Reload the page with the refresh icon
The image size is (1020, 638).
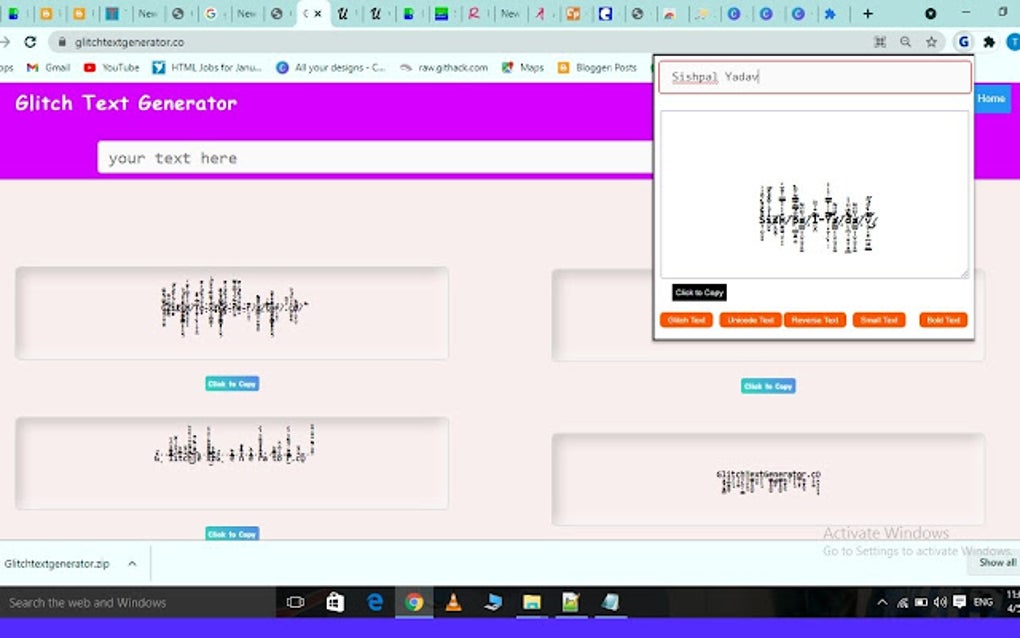click(30, 42)
